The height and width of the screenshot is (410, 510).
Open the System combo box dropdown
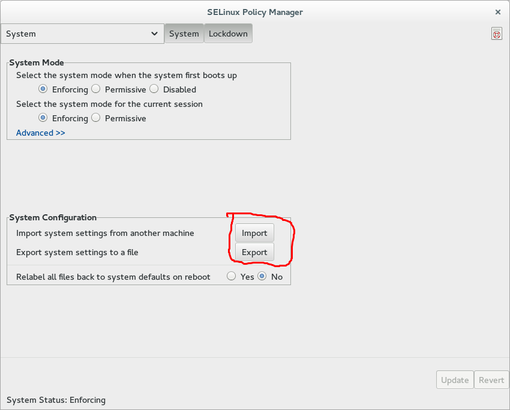coord(82,34)
